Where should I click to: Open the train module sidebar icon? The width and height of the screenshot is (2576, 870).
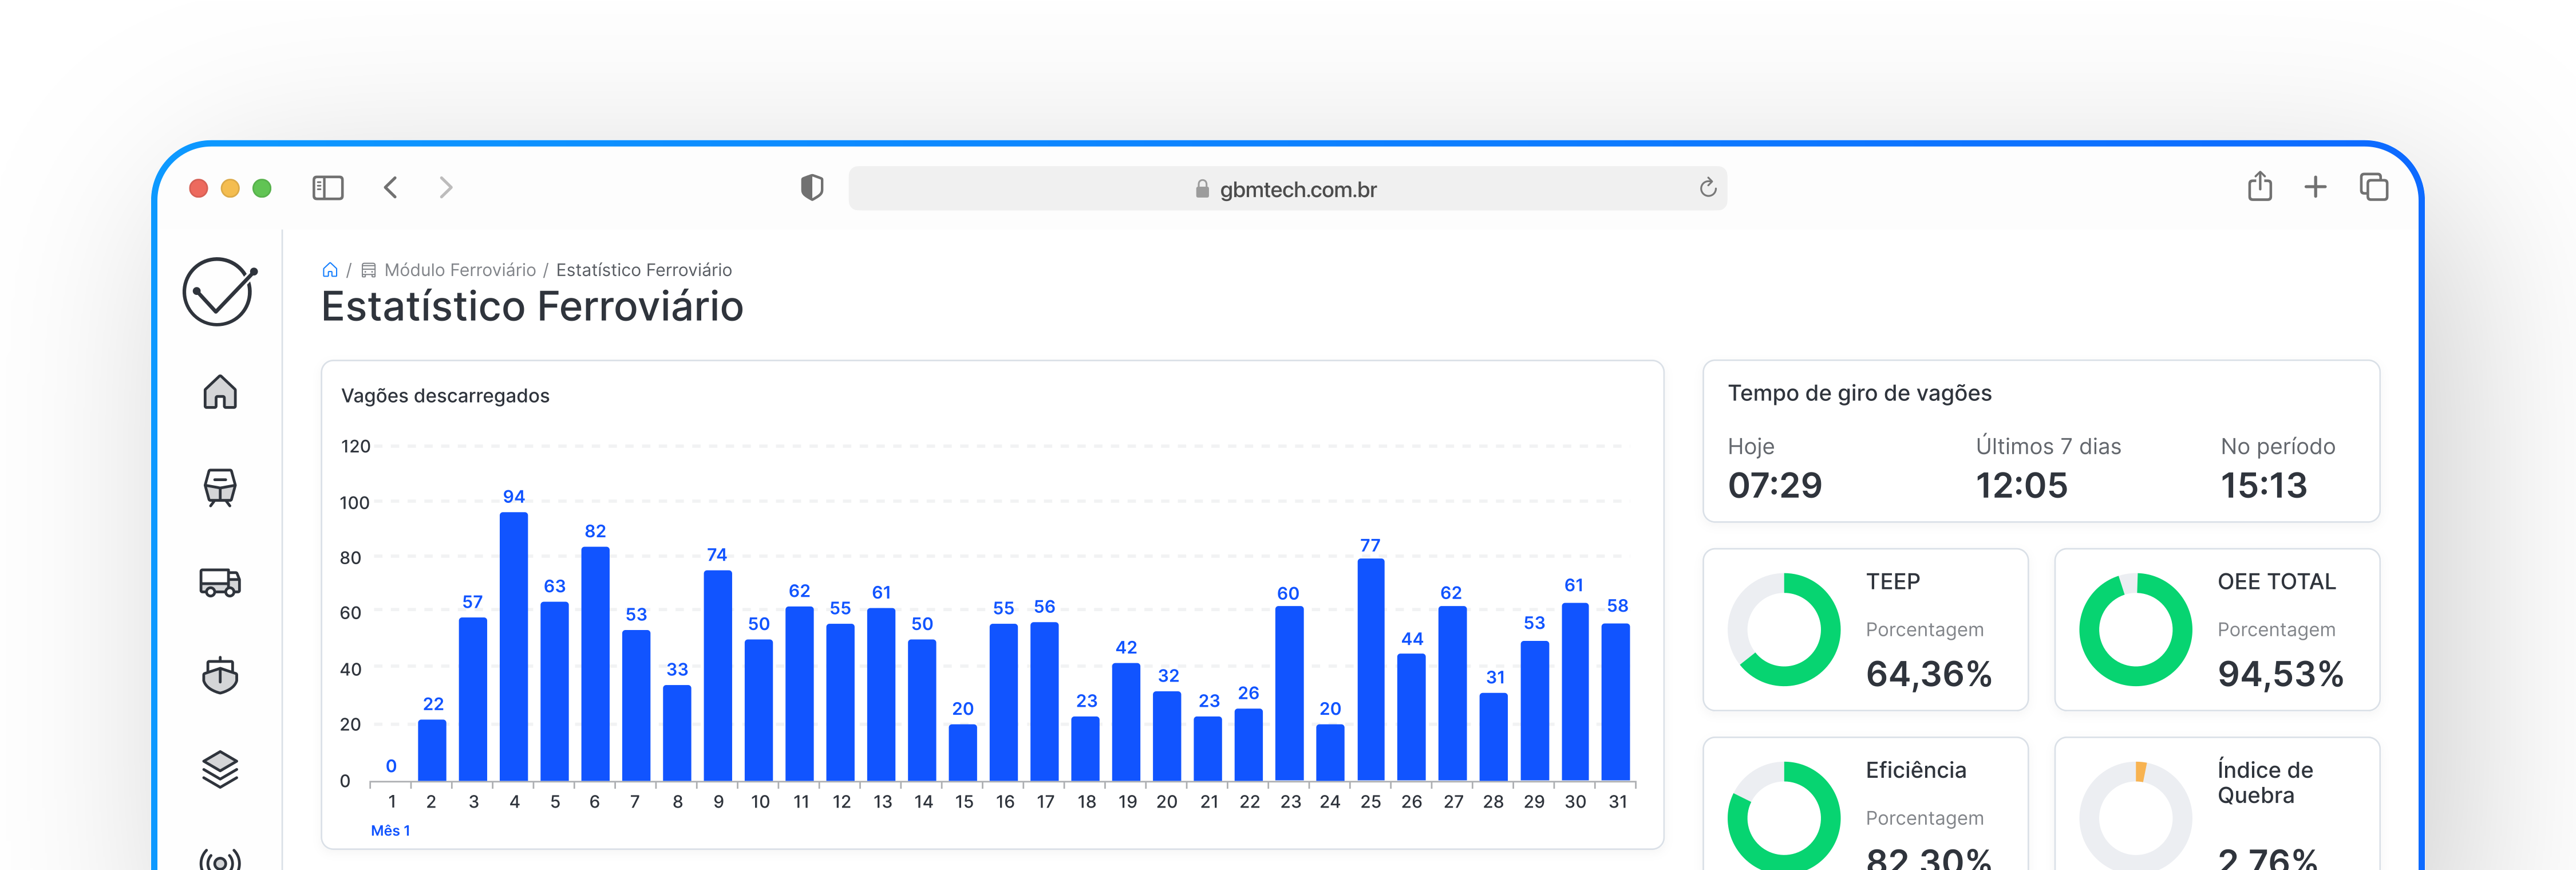pyautogui.click(x=220, y=487)
